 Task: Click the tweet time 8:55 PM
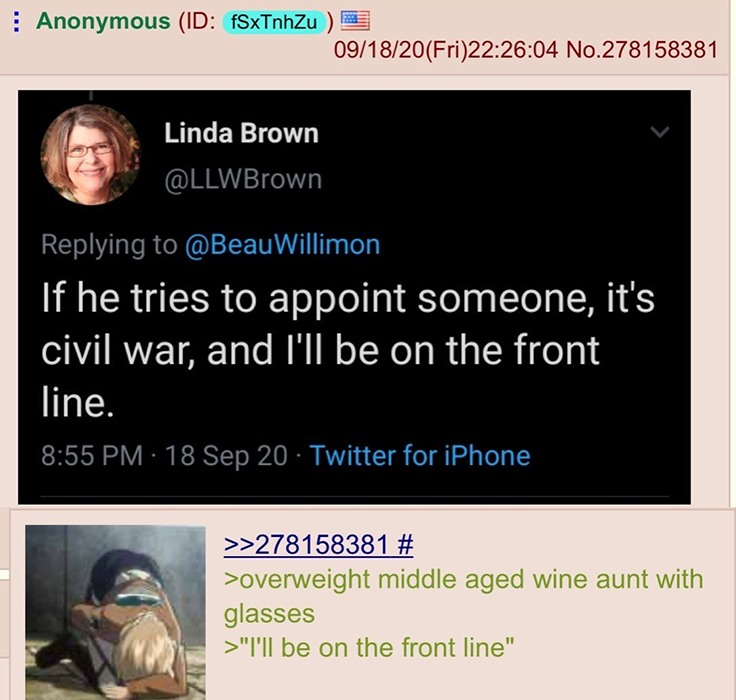[x=92, y=455]
